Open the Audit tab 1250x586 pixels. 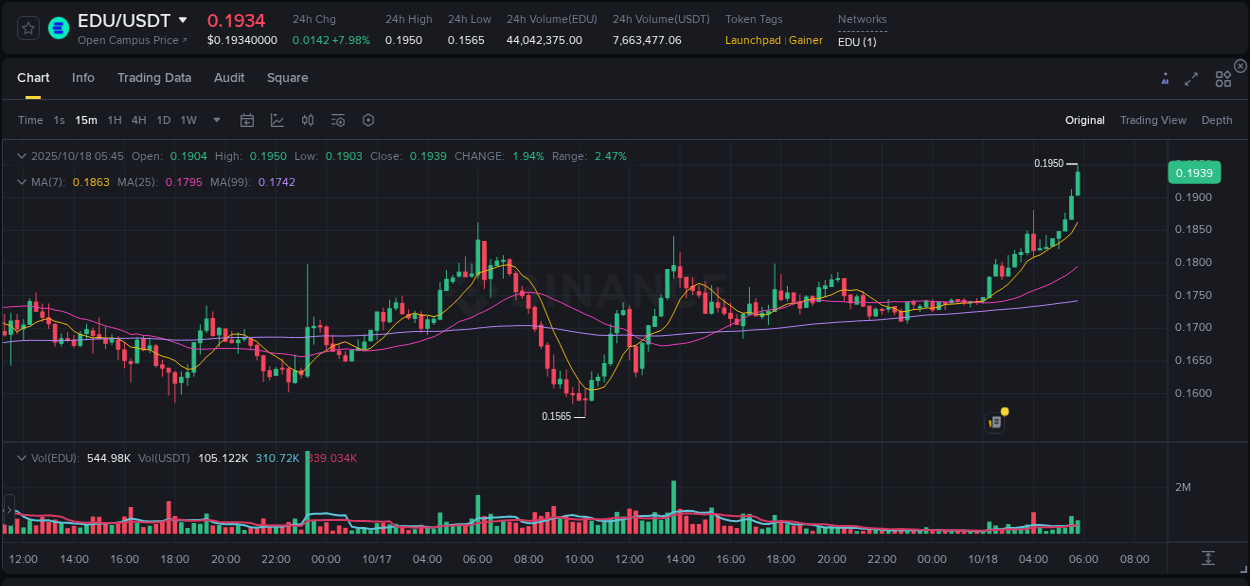[229, 77]
